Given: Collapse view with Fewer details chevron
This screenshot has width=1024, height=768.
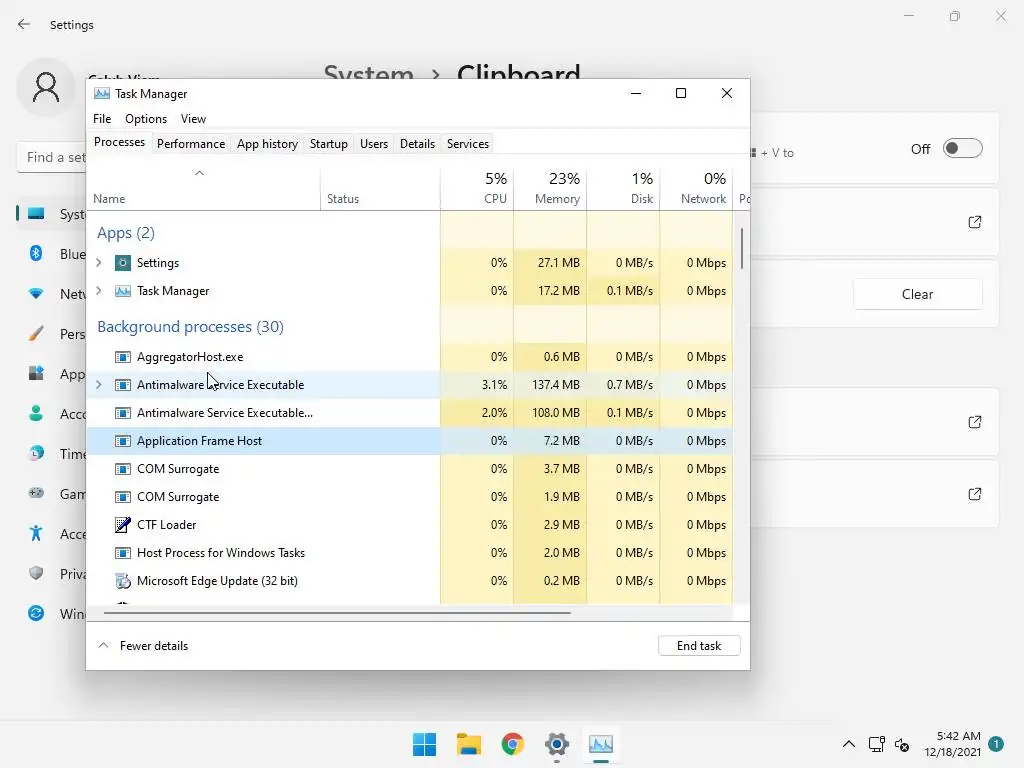Looking at the screenshot, I should click(x=103, y=645).
